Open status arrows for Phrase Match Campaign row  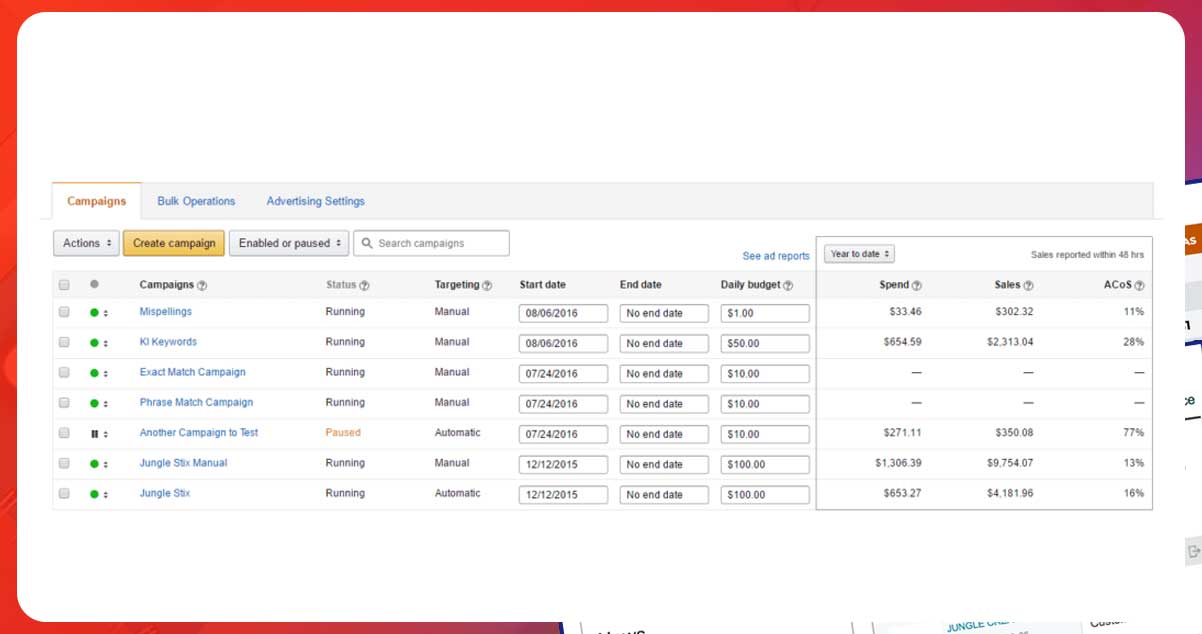(x=106, y=403)
